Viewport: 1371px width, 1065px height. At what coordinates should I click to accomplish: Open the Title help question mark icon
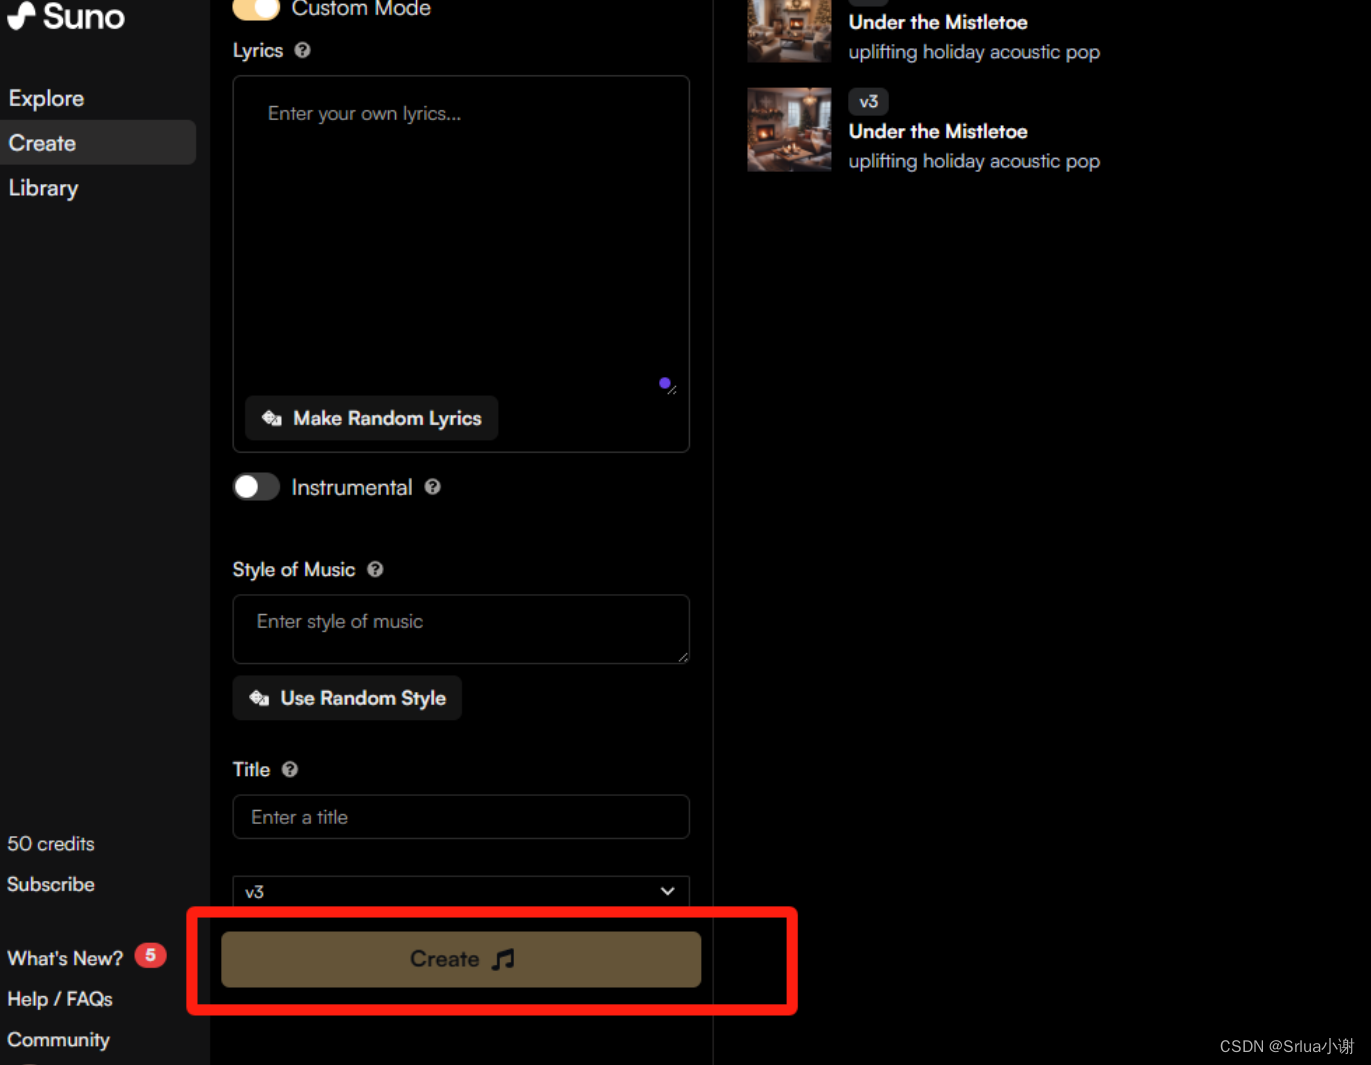point(290,769)
